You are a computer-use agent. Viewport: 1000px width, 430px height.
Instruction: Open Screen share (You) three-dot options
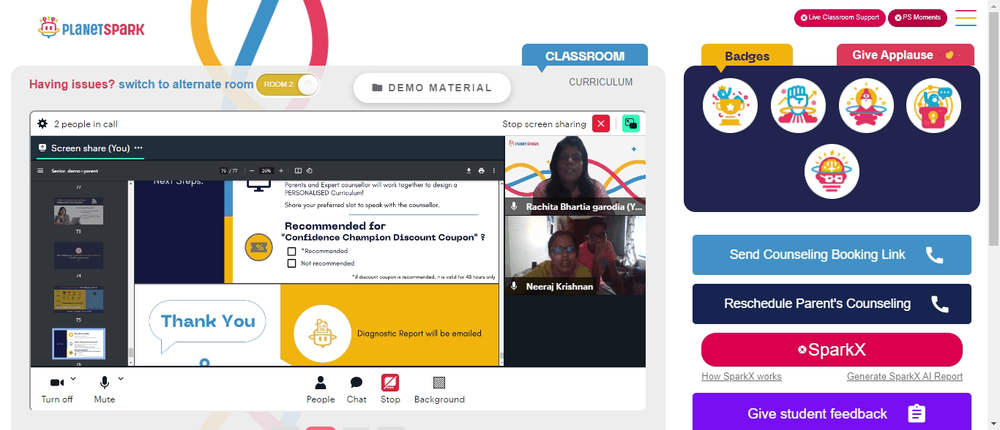pos(138,148)
